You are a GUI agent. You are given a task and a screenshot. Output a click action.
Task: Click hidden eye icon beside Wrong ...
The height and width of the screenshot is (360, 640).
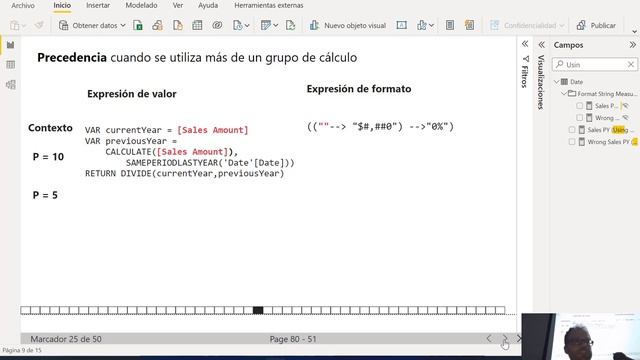(625, 118)
